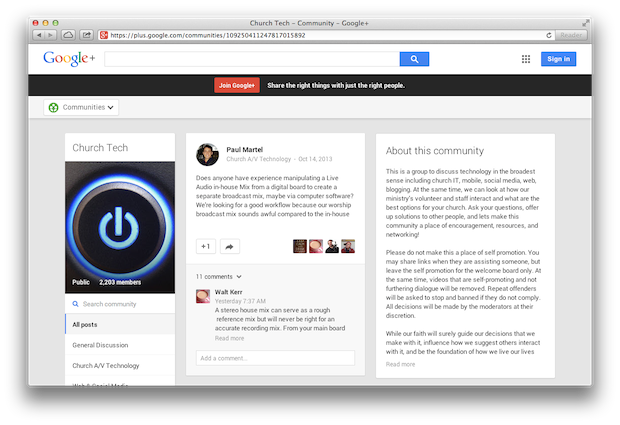This screenshot has height=425, width=620.
Task: Click the red Join Google+ button
Action: pyautogui.click(x=237, y=85)
